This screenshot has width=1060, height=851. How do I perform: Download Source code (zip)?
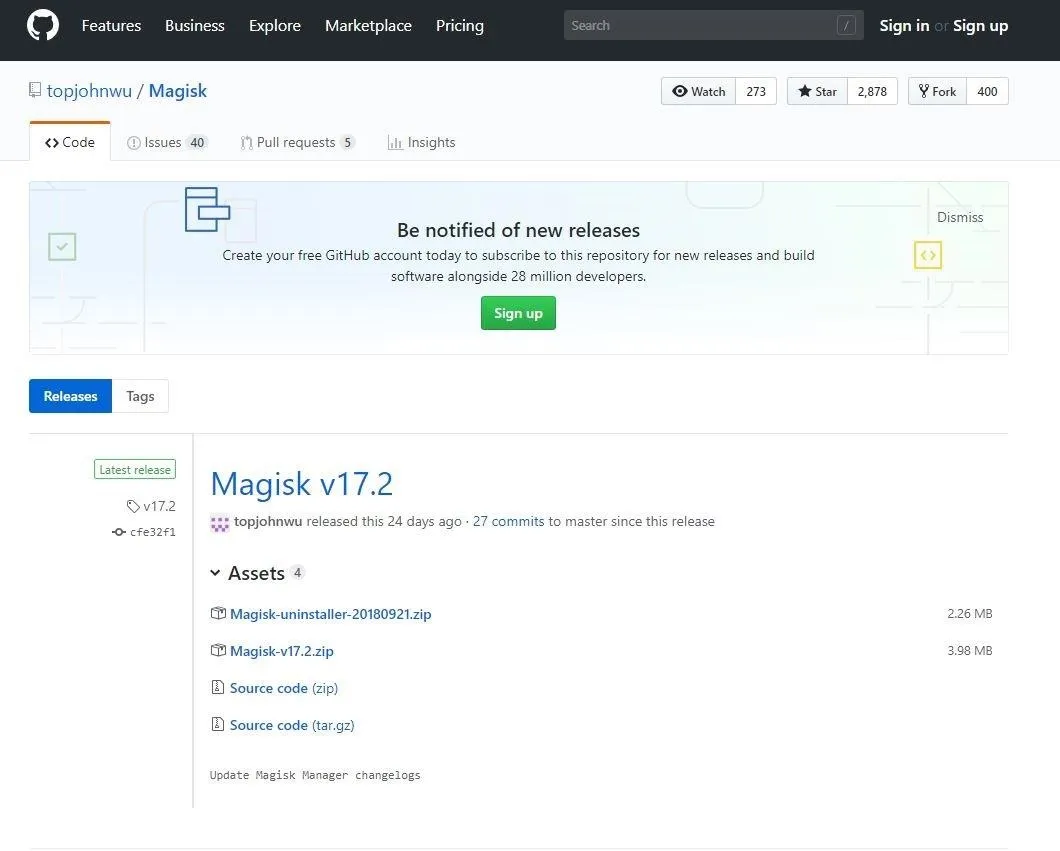point(284,688)
